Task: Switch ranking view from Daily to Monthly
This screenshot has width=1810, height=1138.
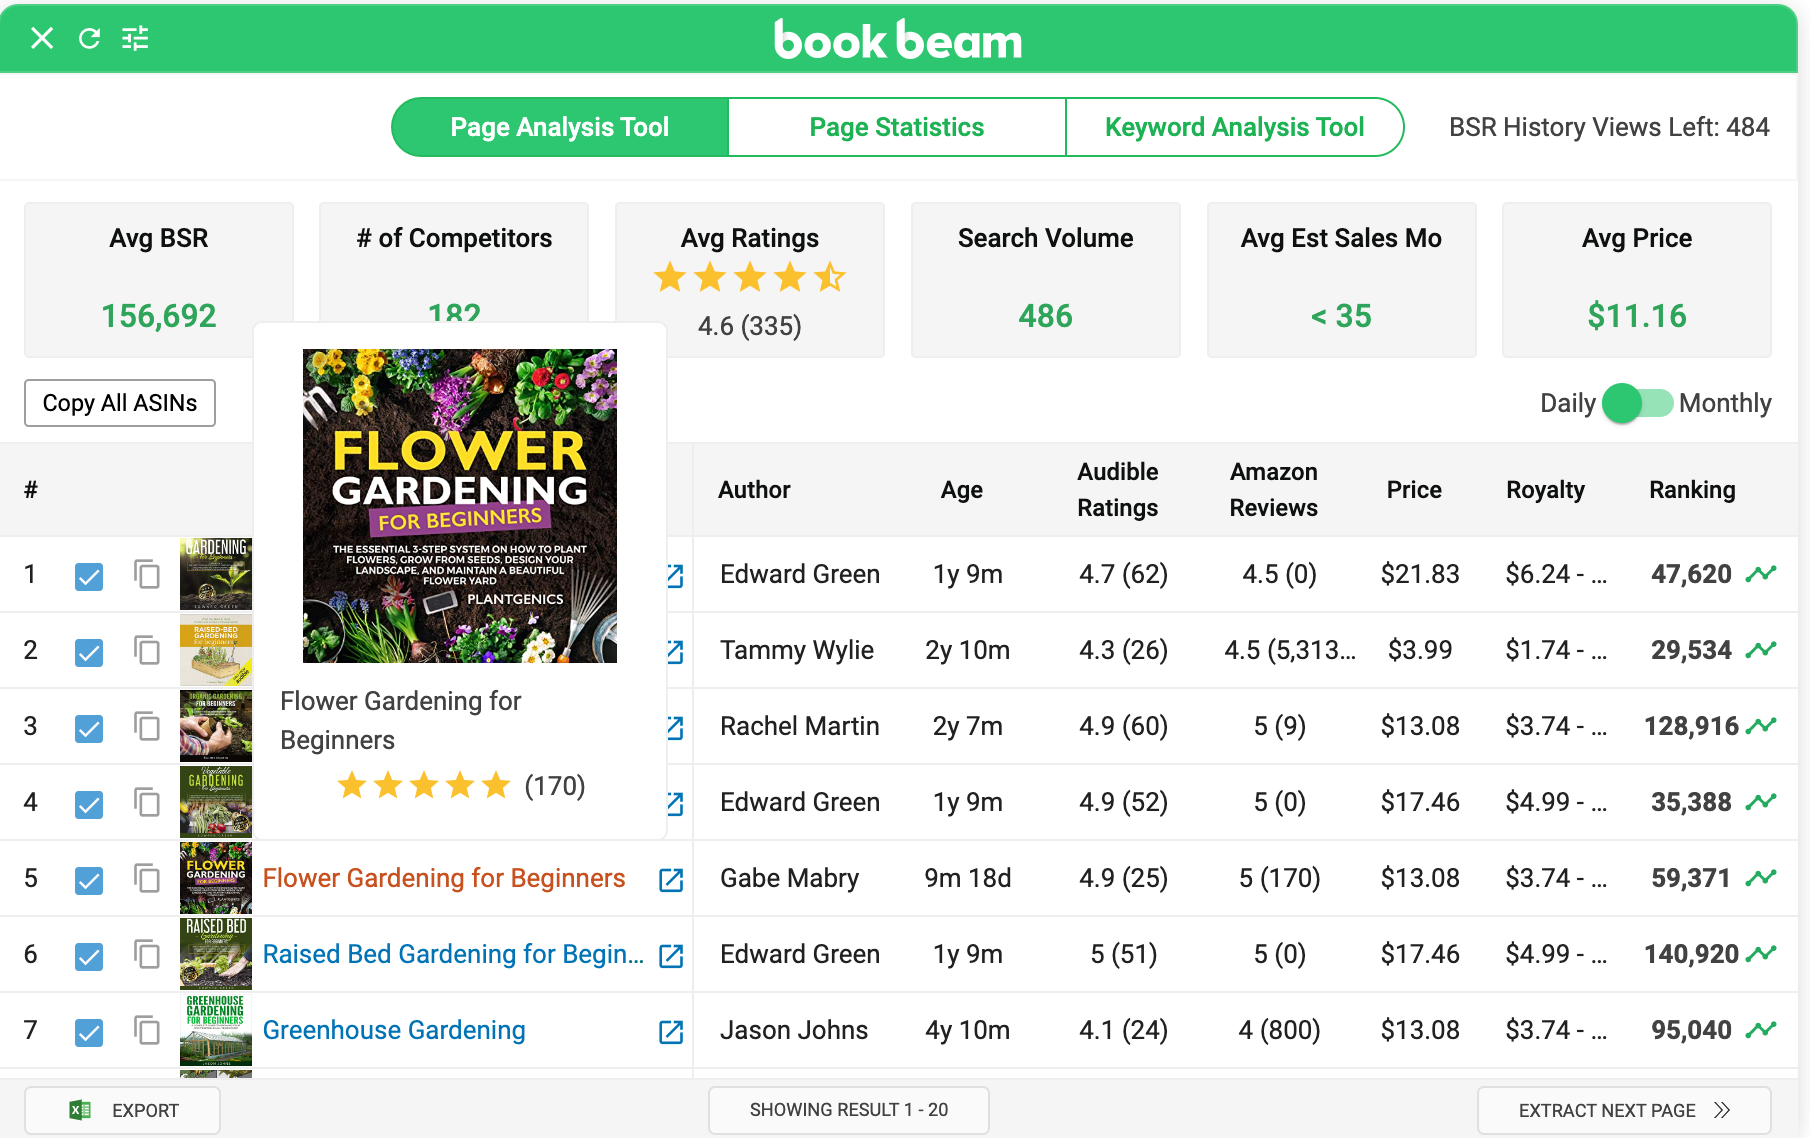Action: (x=1637, y=403)
